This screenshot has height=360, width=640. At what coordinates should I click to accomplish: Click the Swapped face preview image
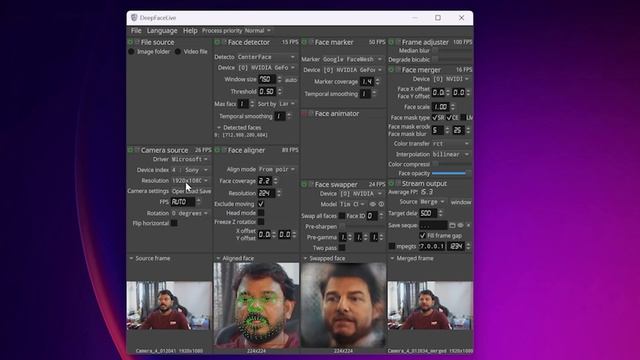(343, 305)
